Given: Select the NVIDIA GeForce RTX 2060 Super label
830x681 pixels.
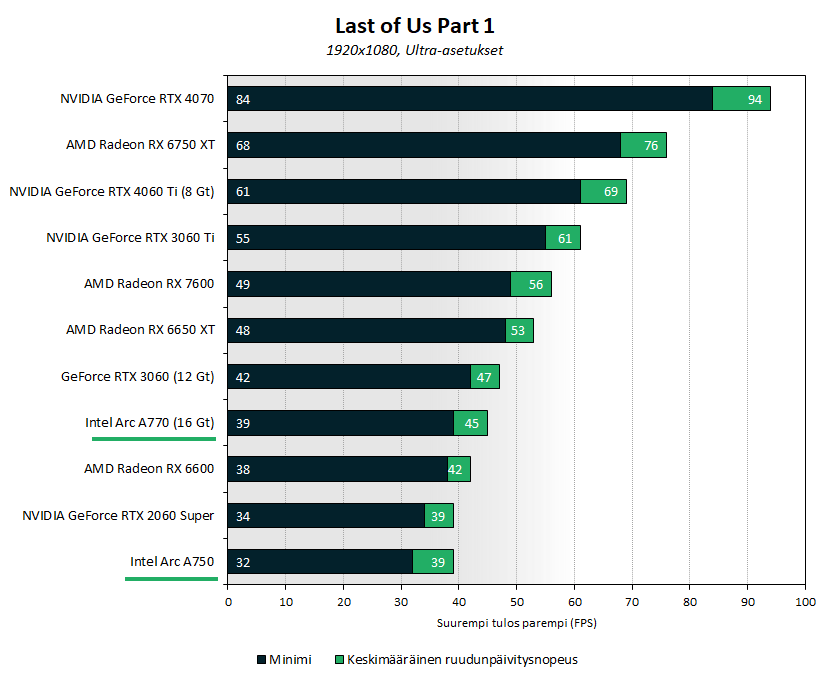Looking at the screenshot, I should 118,515.
